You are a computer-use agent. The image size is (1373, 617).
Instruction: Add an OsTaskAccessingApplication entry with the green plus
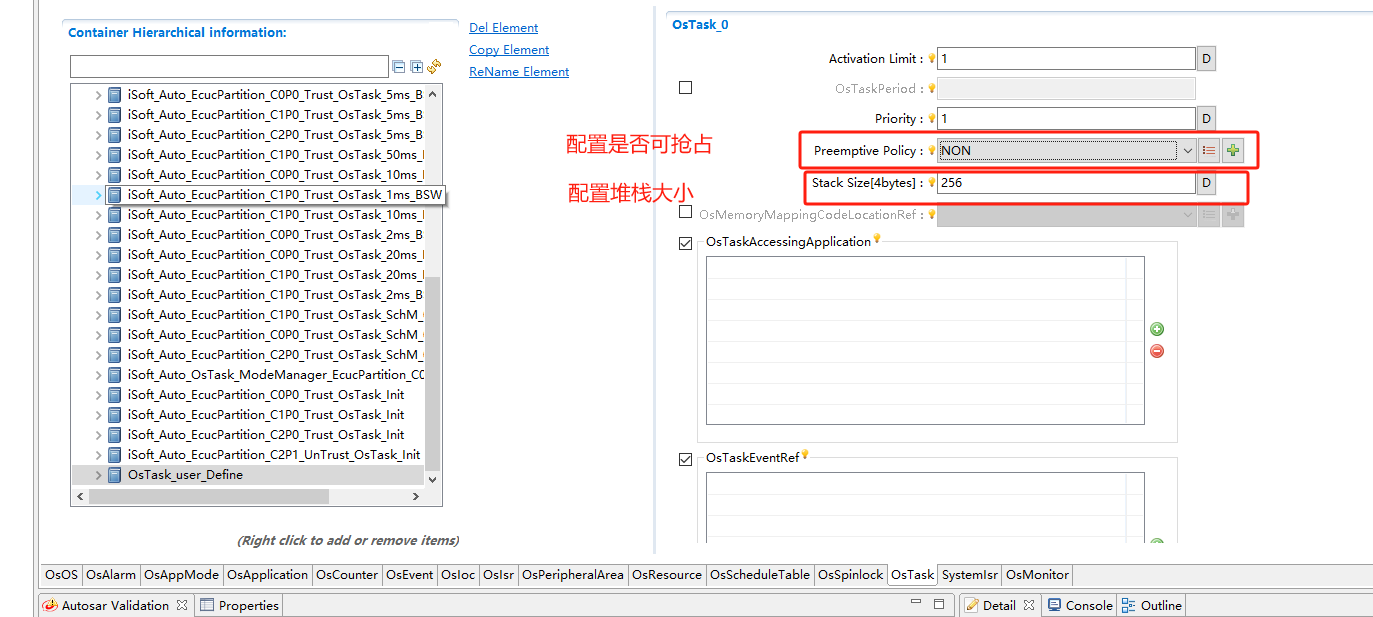(1157, 329)
